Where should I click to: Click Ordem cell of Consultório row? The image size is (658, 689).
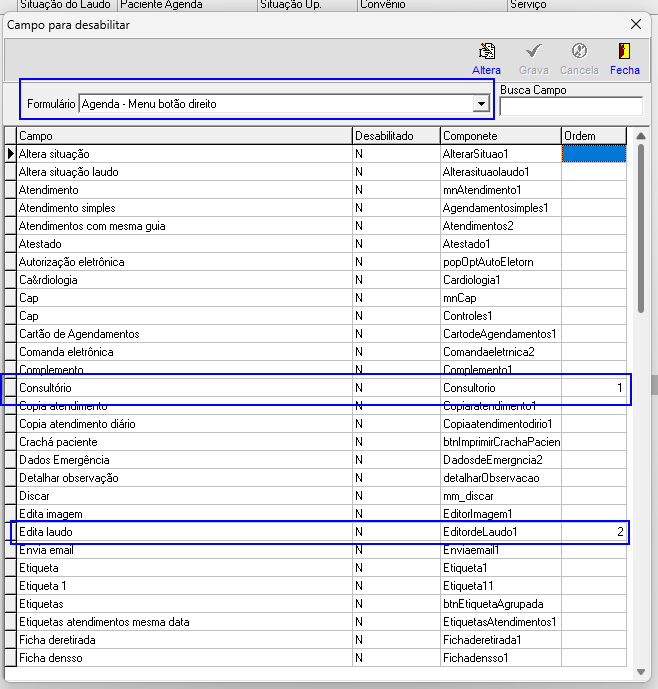click(x=594, y=388)
